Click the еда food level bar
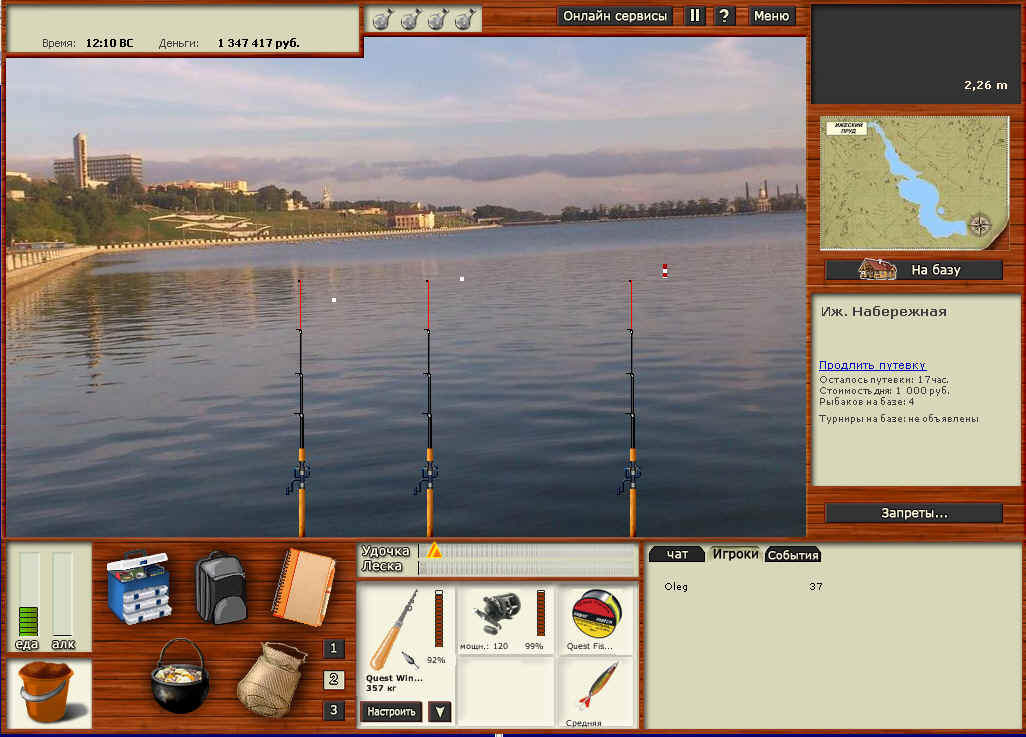 click(x=29, y=594)
